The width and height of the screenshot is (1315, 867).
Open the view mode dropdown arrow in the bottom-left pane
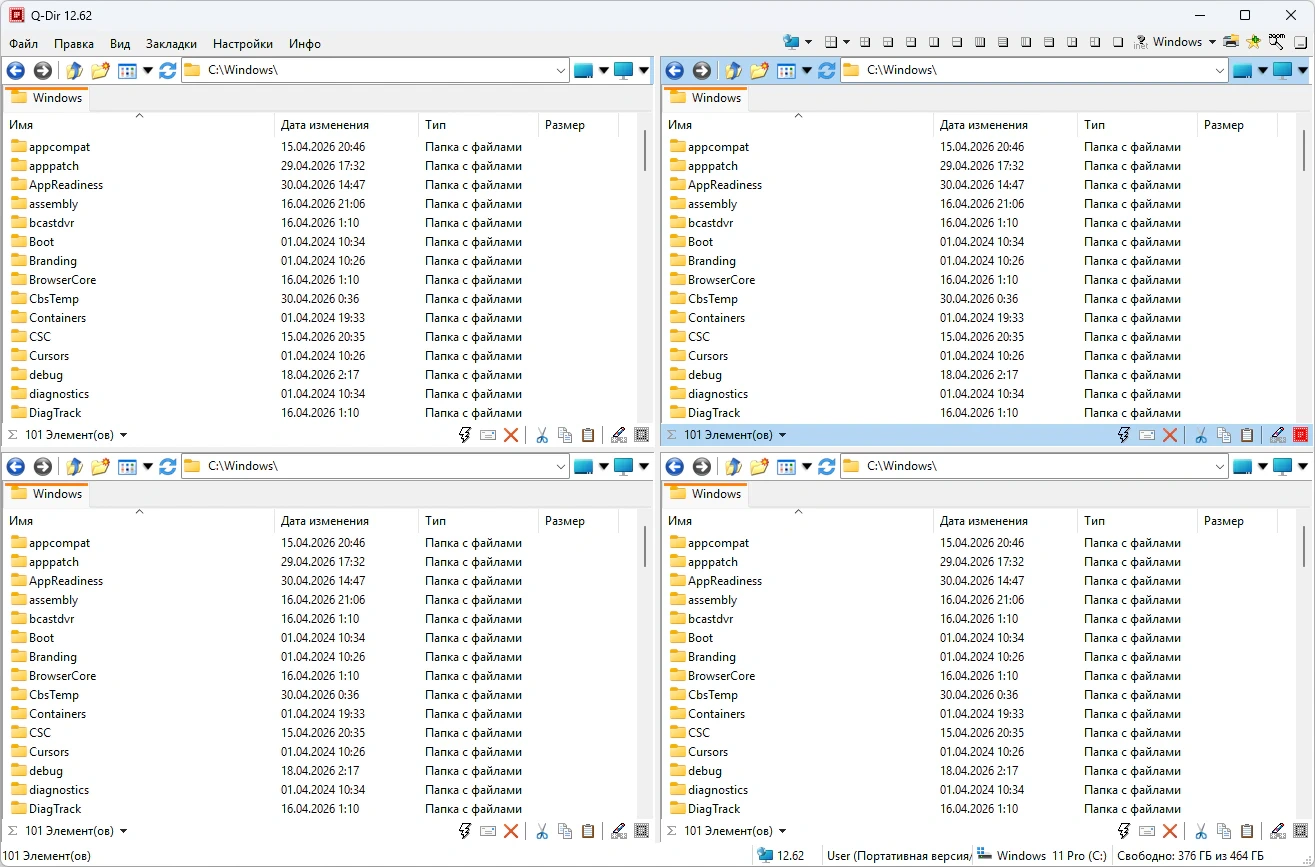pos(148,466)
